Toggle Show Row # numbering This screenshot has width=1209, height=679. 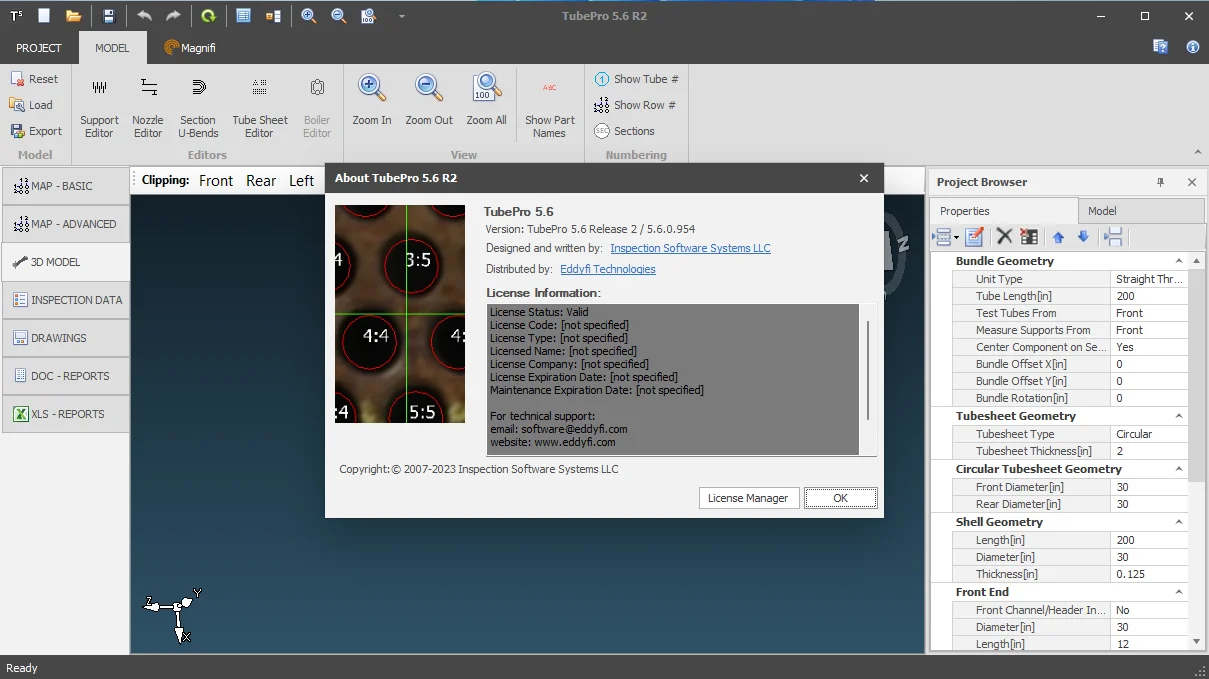pos(635,105)
